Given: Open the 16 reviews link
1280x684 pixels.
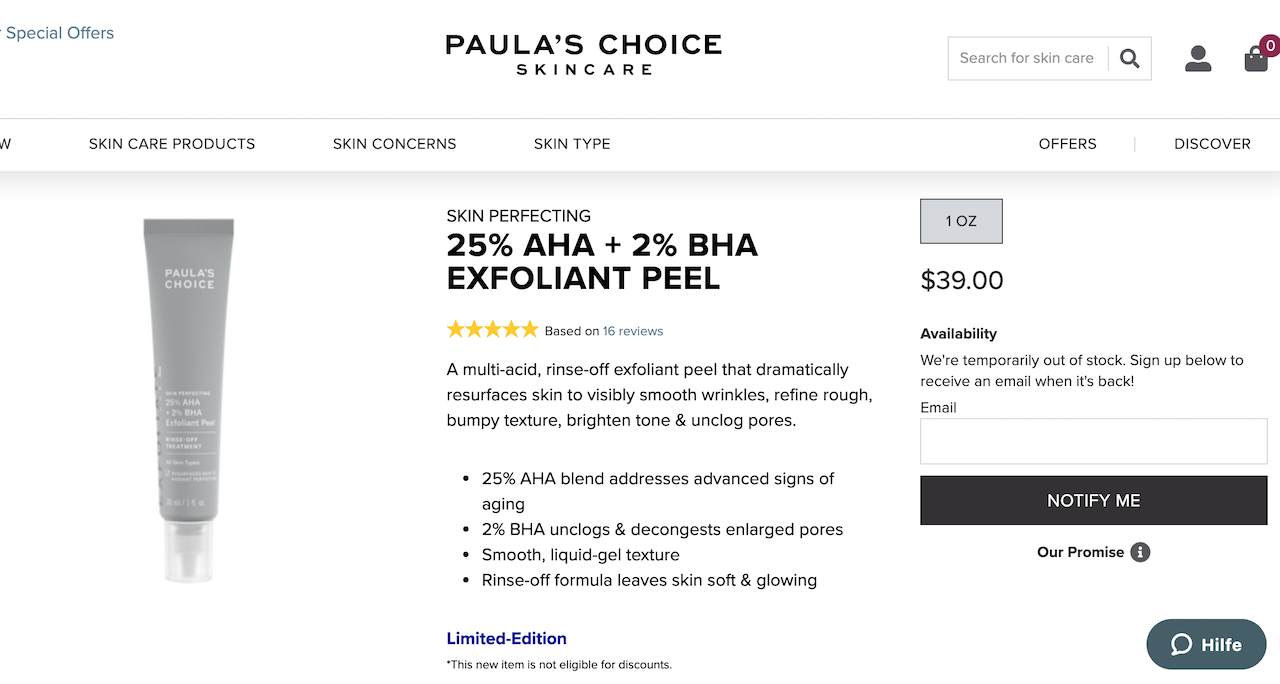Looking at the screenshot, I should (x=633, y=331).
